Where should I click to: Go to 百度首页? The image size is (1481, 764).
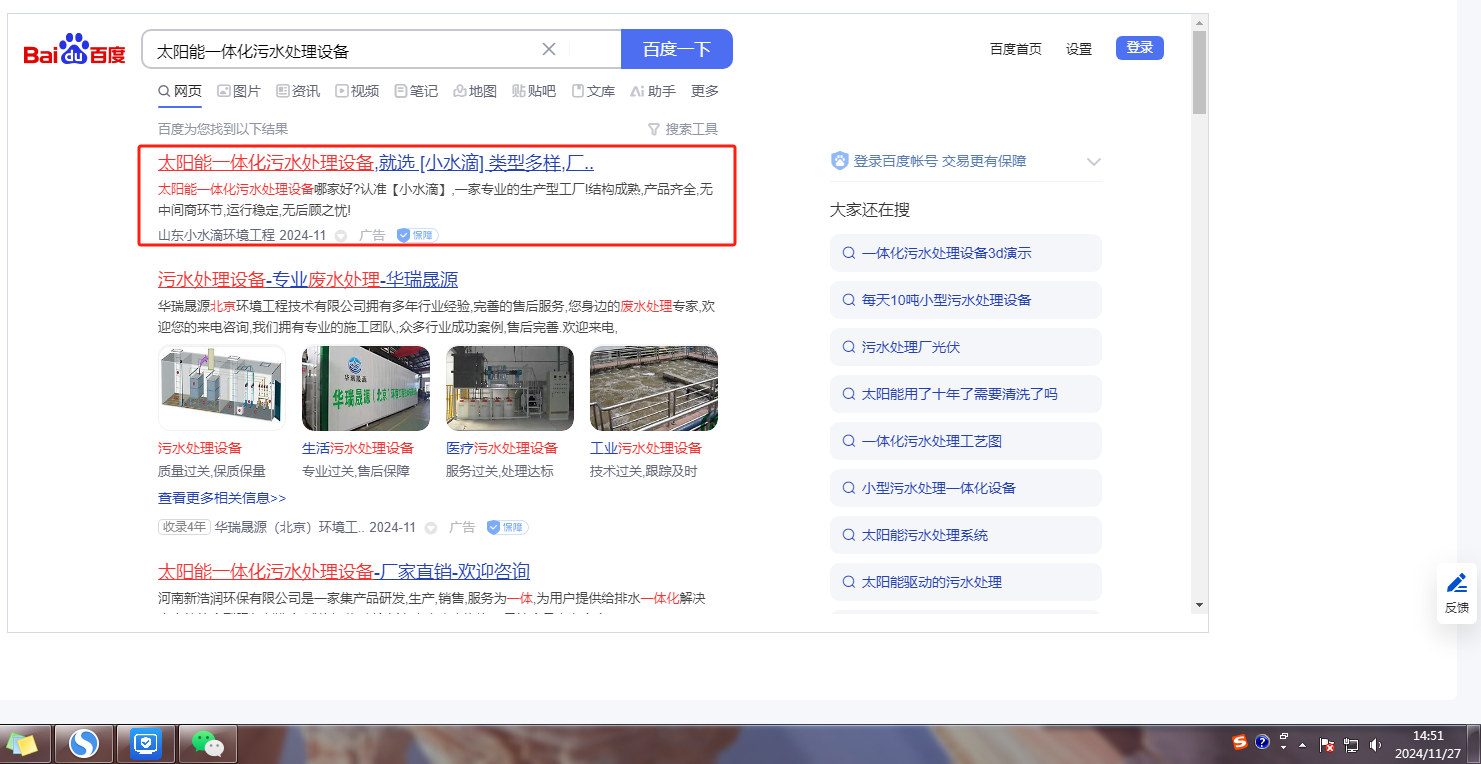coord(1016,48)
